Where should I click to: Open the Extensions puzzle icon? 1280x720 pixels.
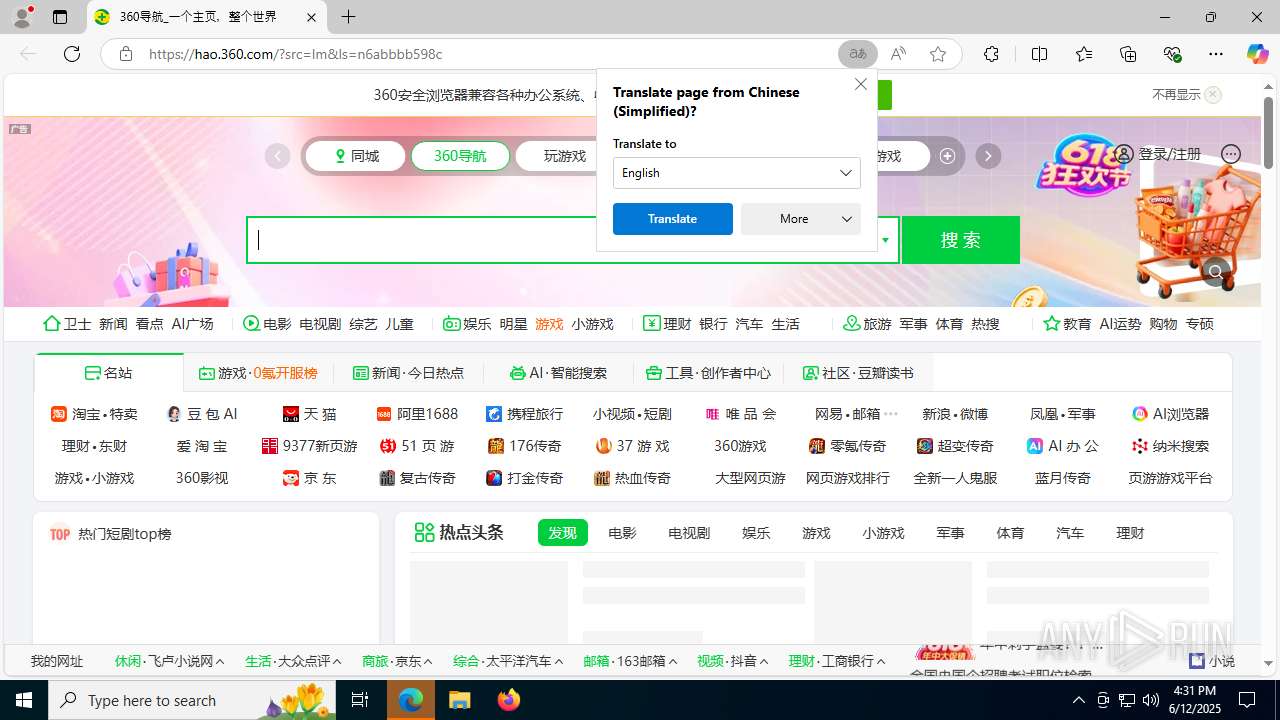click(x=991, y=54)
